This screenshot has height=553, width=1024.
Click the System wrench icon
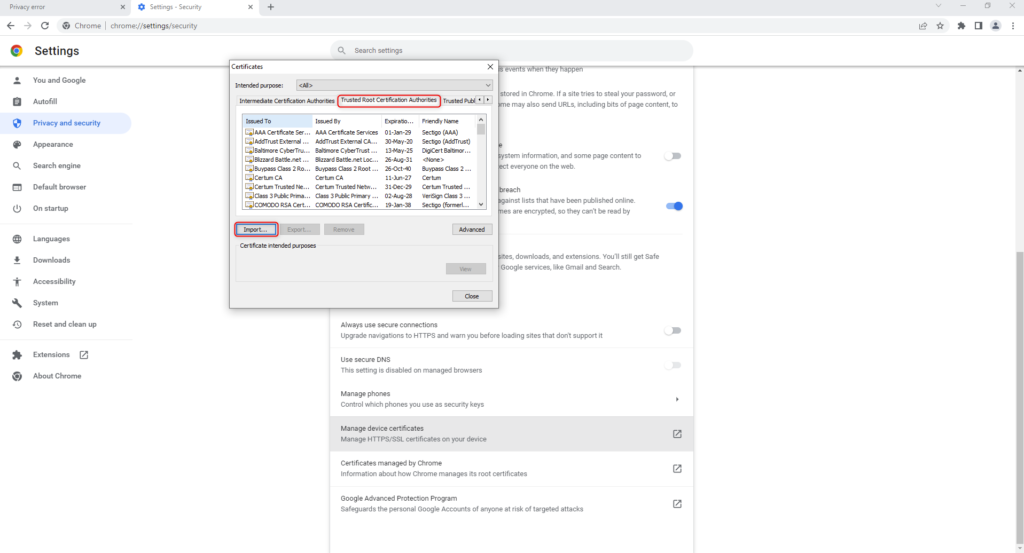coord(17,303)
